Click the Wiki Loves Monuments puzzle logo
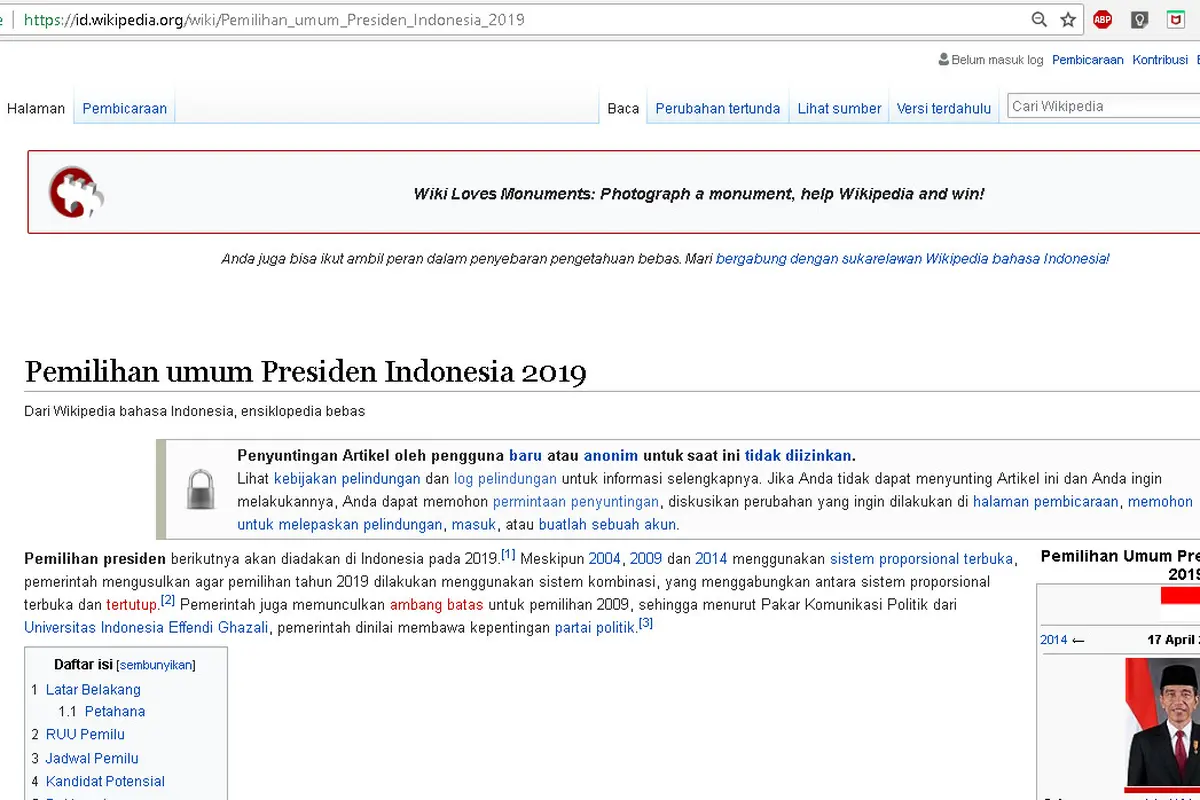Screen dimensions: 1200x800 pos(77,193)
